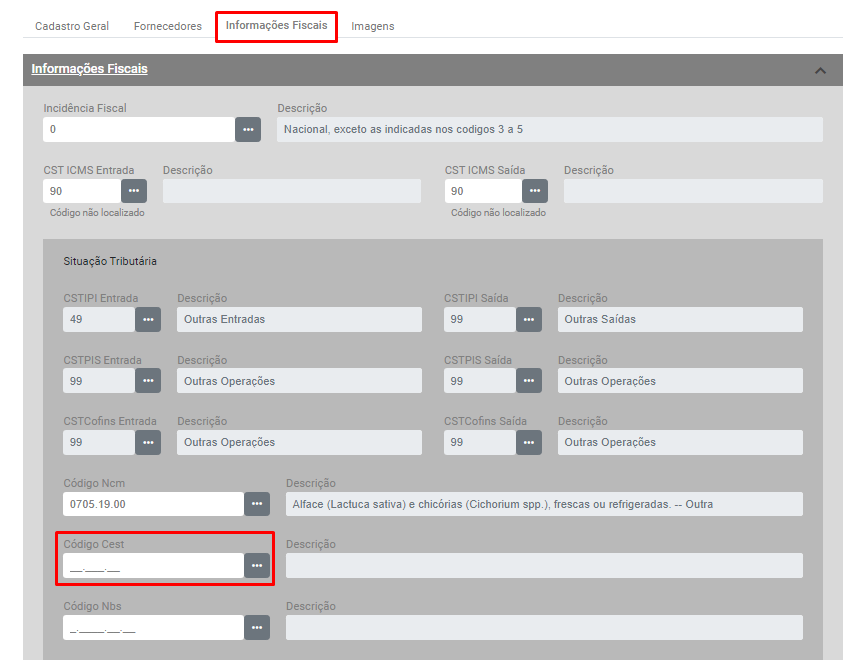
Task: Open Código Cest search button
Action: click(257, 566)
